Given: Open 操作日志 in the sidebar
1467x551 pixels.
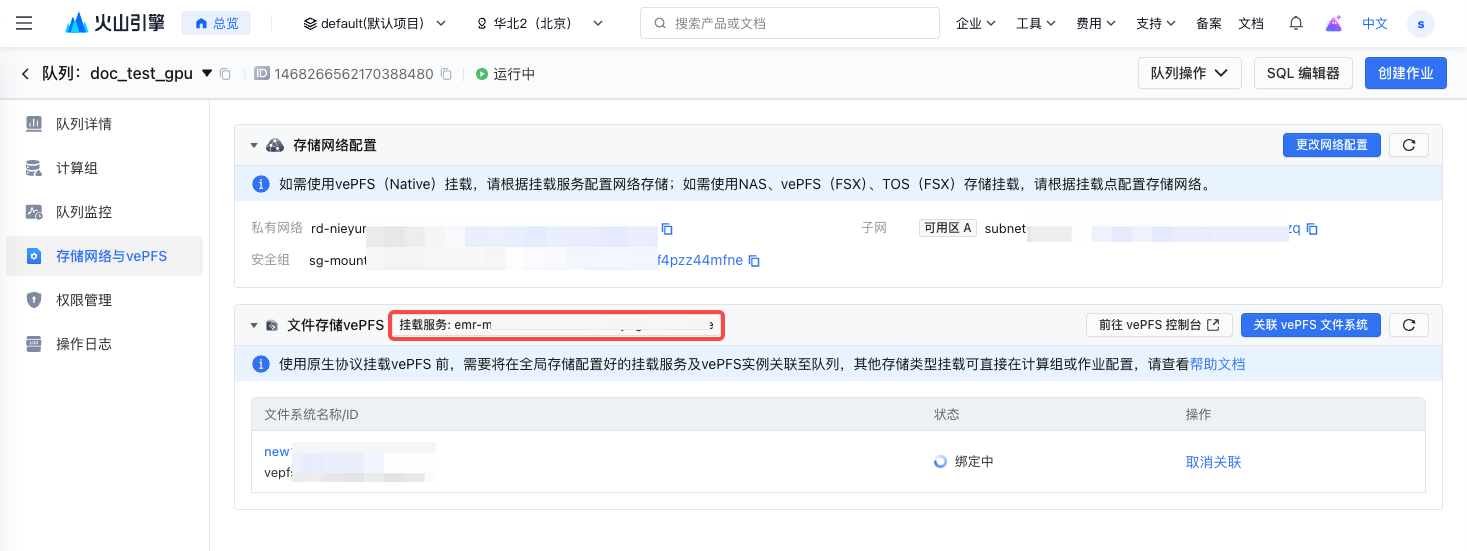Looking at the screenshot, I should point(104,344).
